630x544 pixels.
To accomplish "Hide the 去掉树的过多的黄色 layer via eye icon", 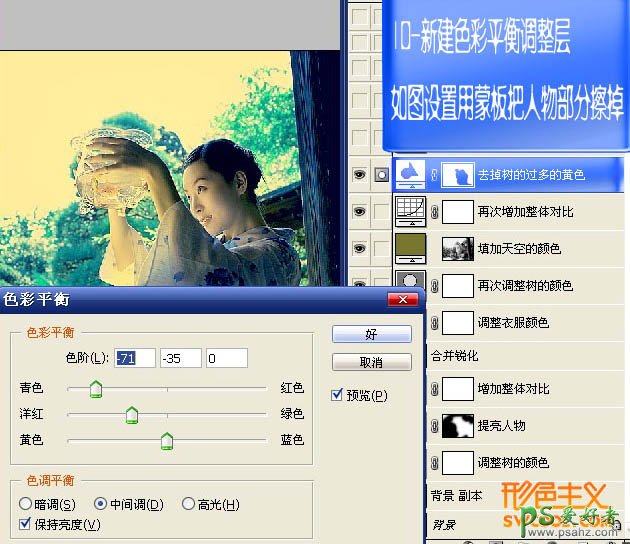I will [x=359, y=175].
